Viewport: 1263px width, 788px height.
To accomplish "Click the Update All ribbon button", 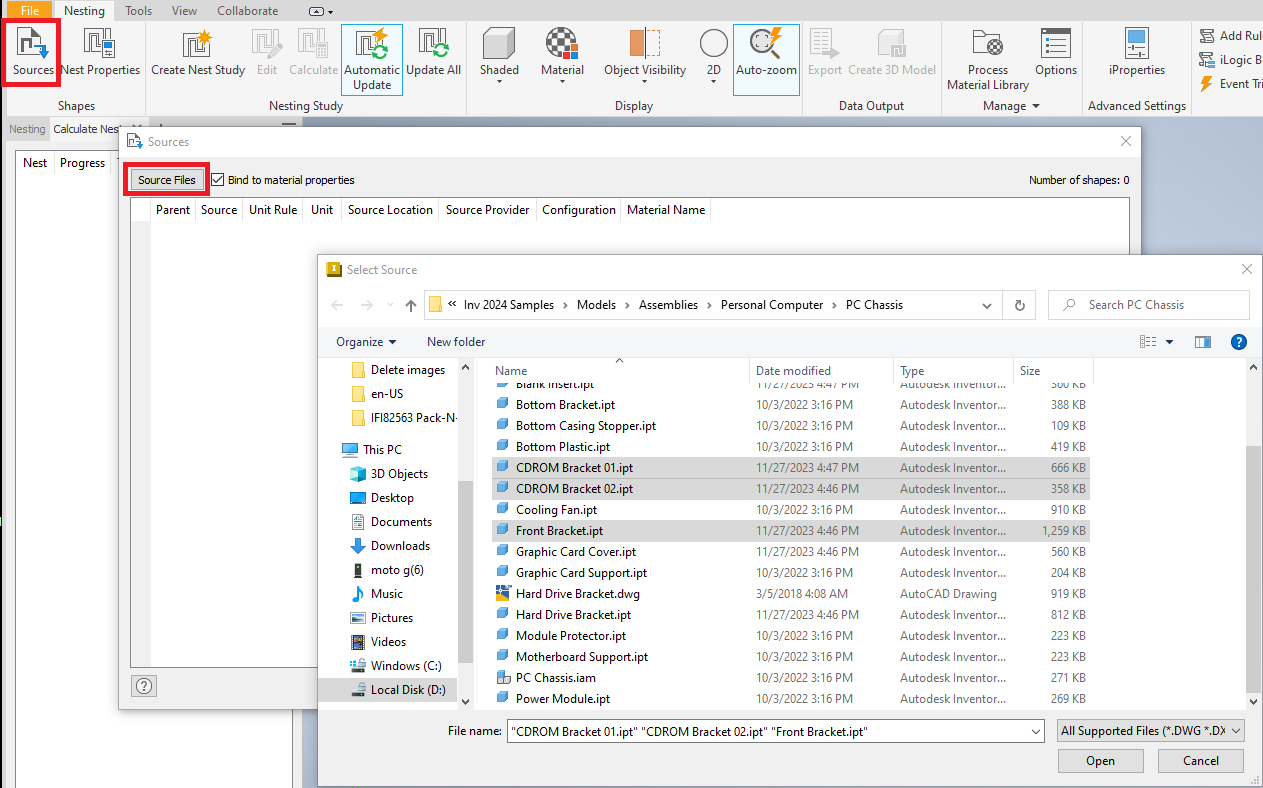I will click(433, 51).
